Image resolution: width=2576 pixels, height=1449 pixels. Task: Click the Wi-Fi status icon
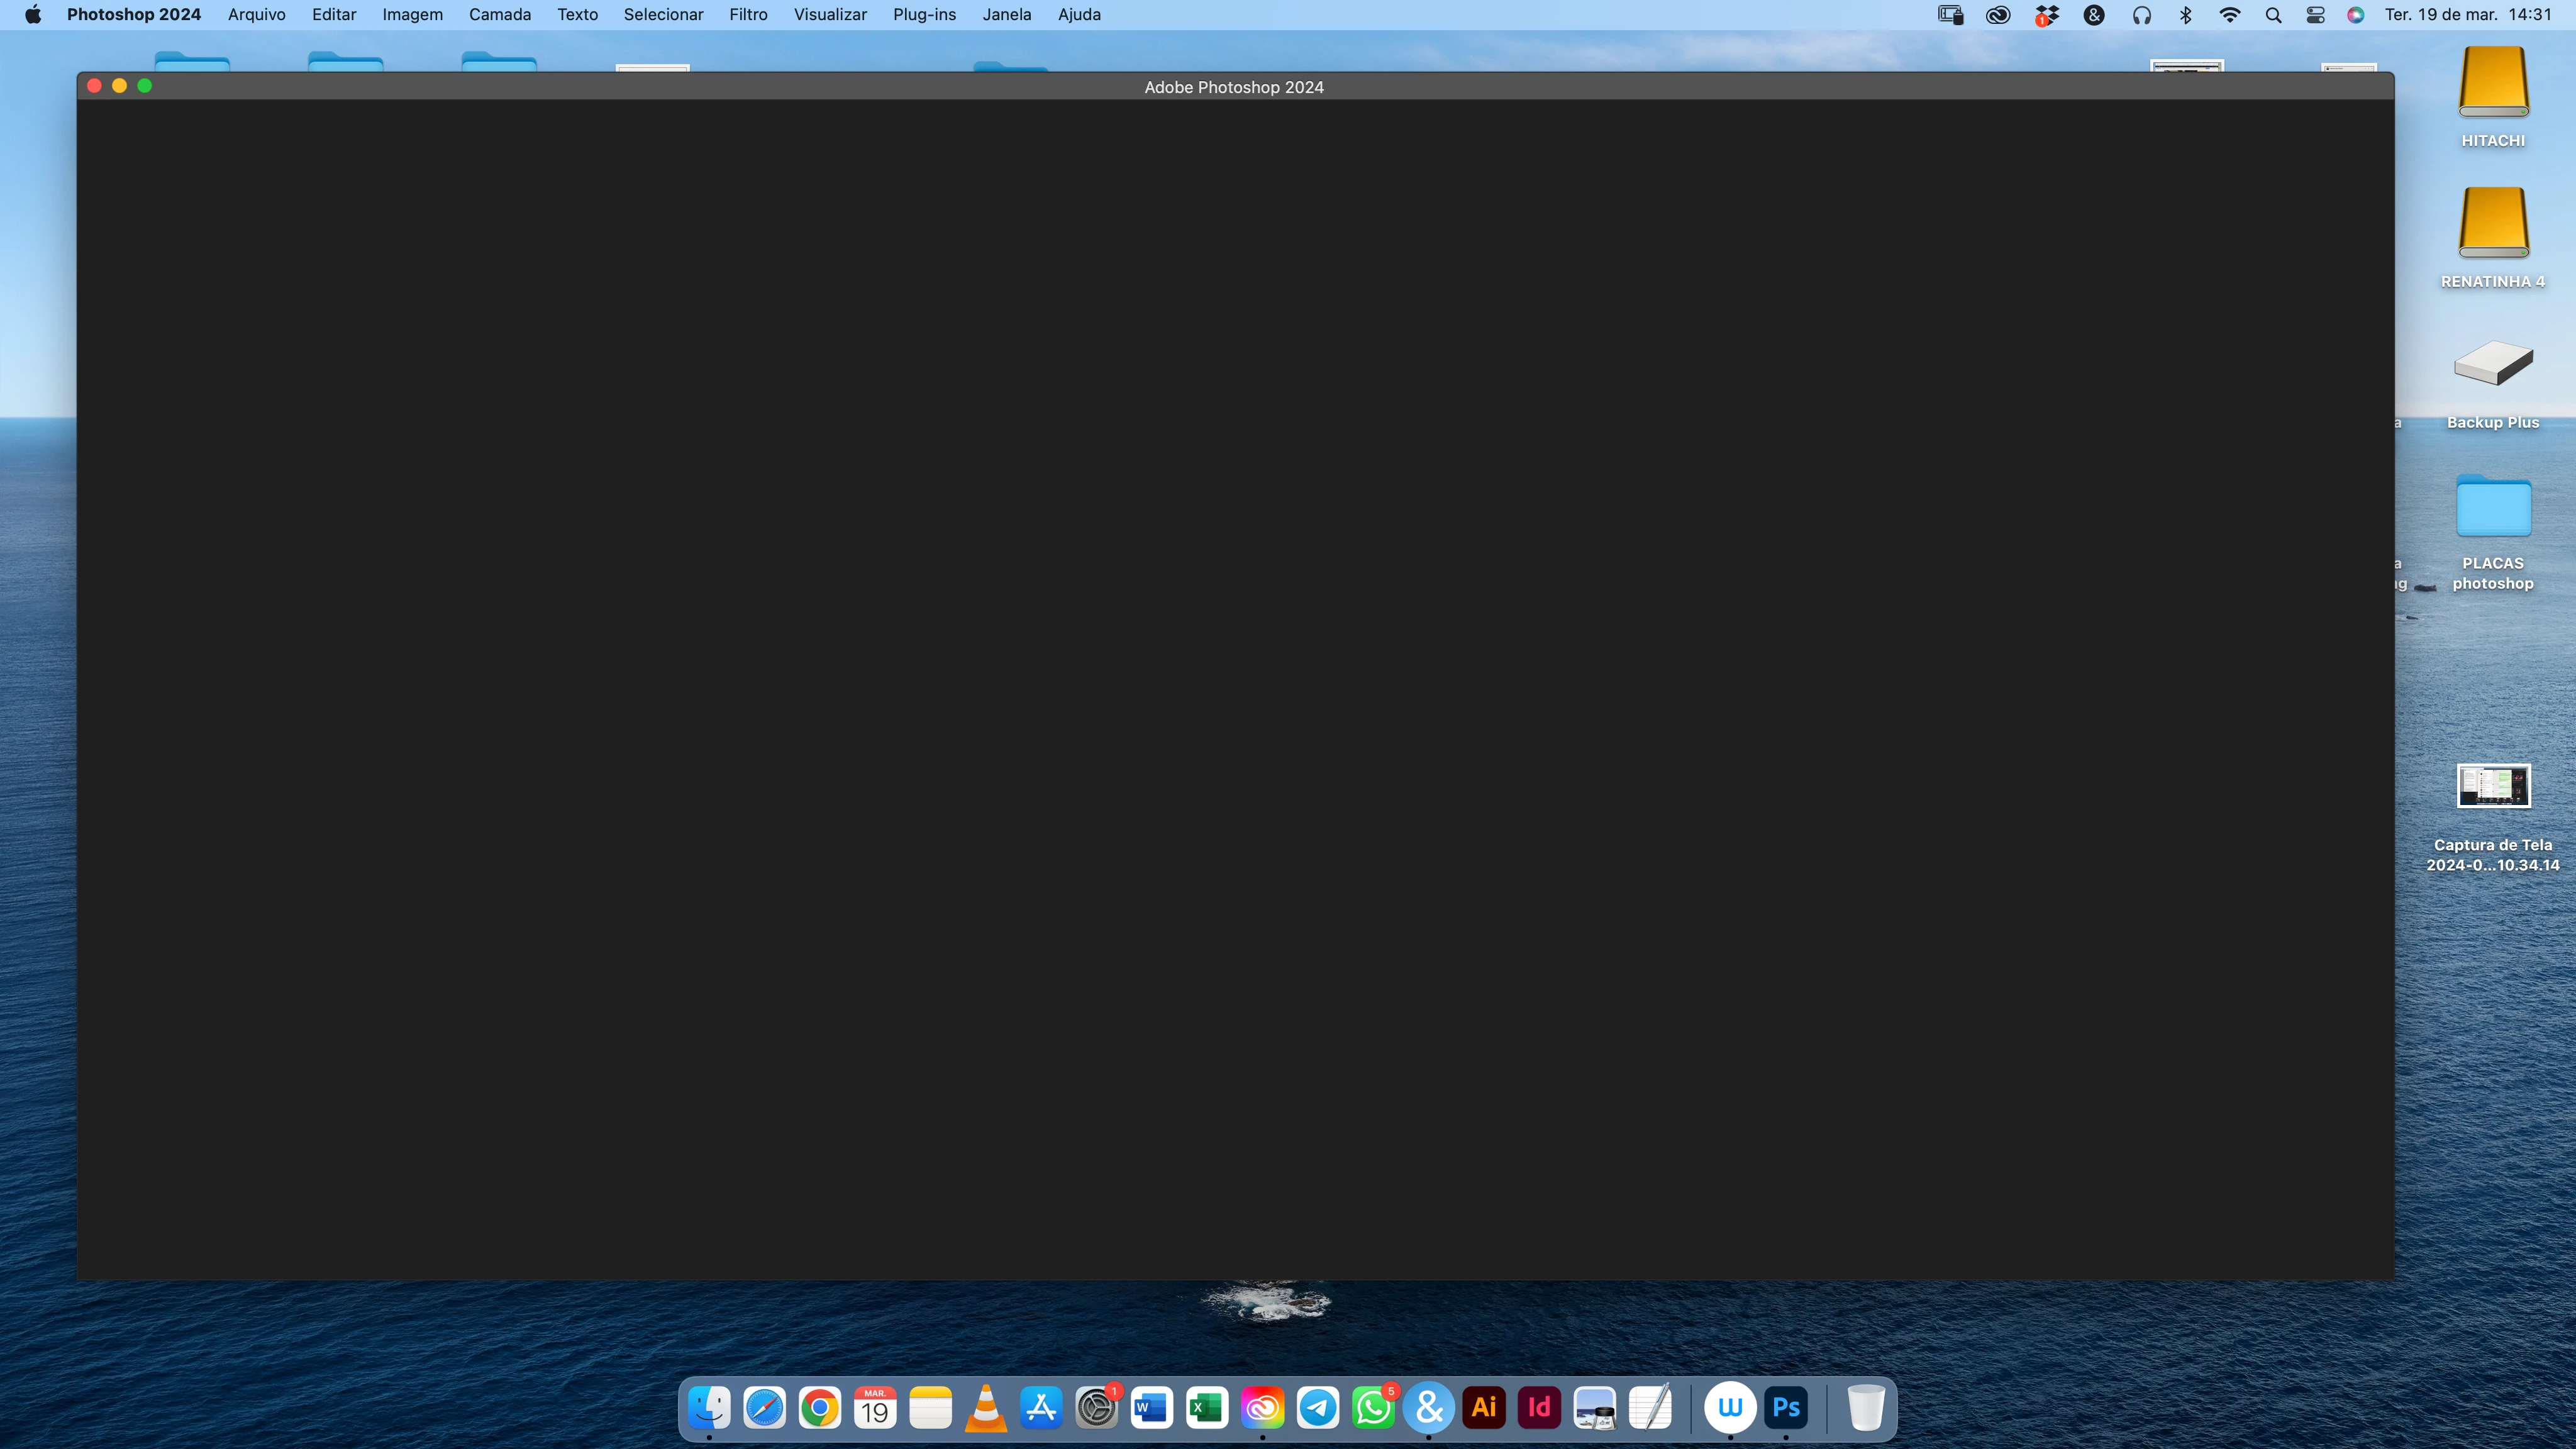[x=2229, y=15]
